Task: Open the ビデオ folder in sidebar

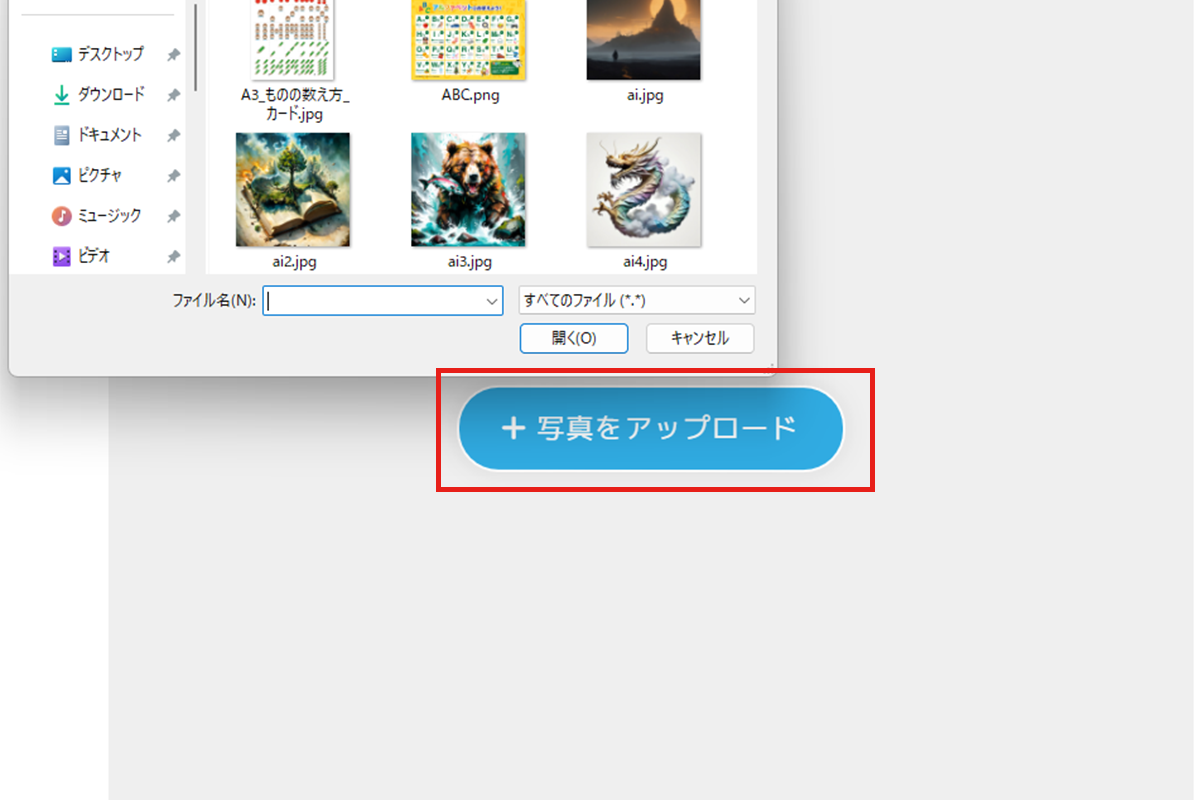Action: [63, 254]
